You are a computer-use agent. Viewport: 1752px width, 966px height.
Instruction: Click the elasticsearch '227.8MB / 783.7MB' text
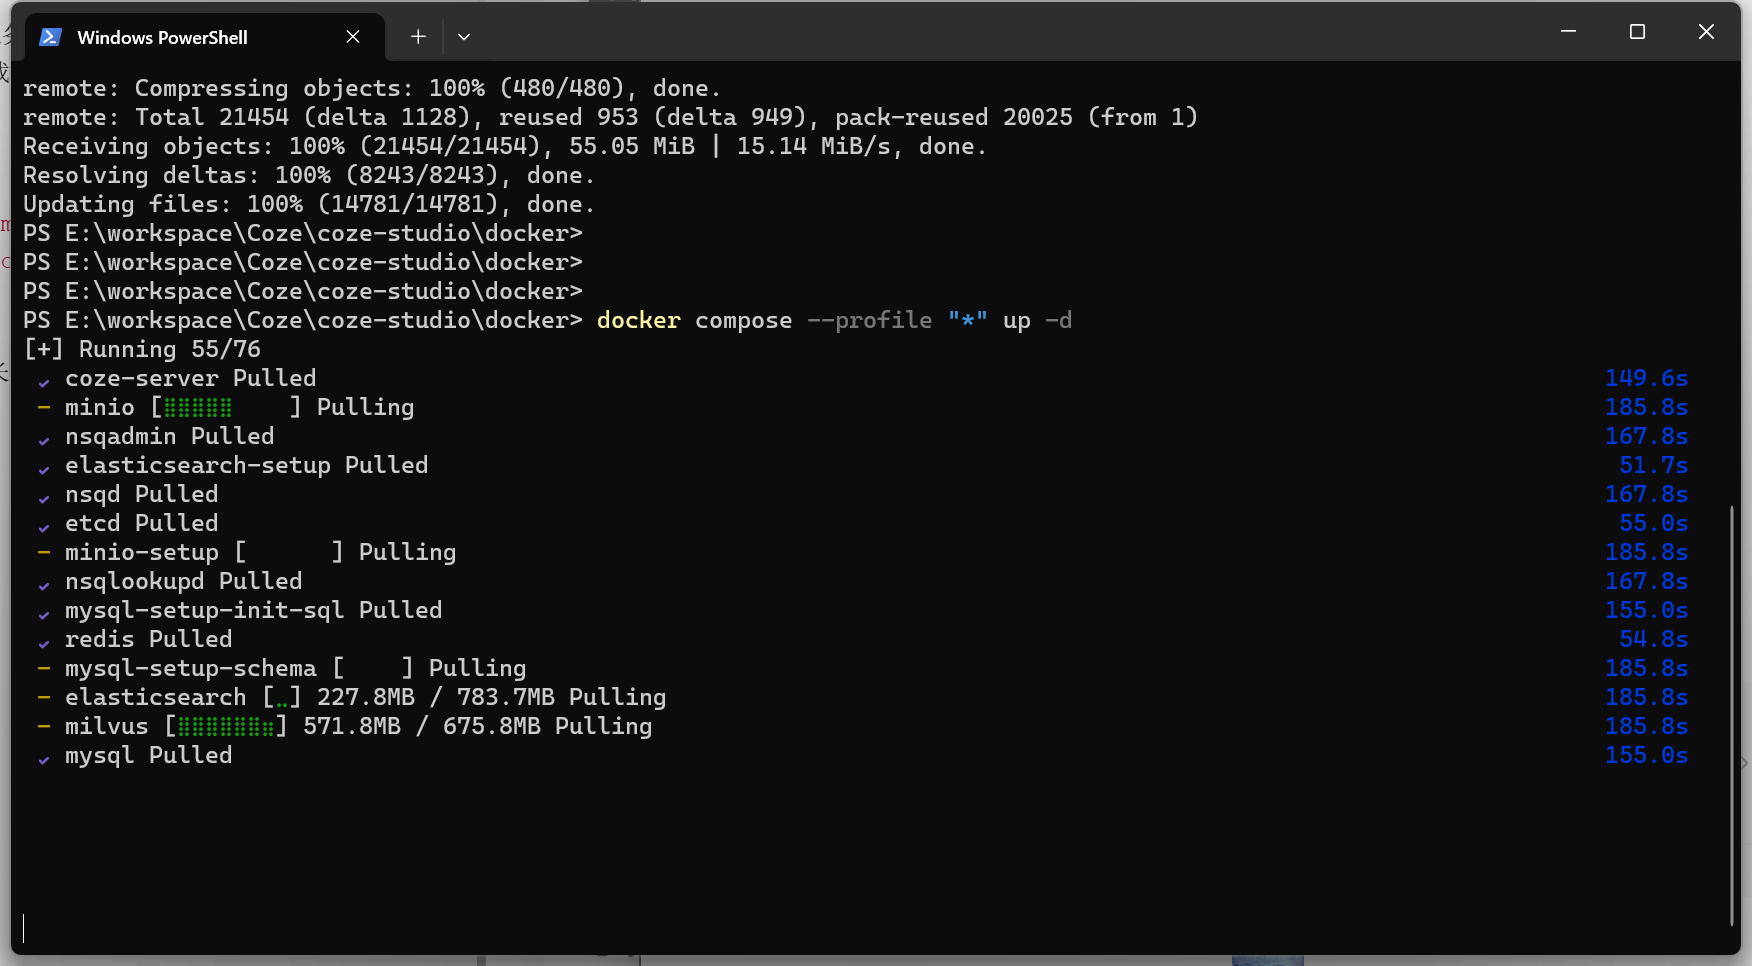(x=435, y=698)
